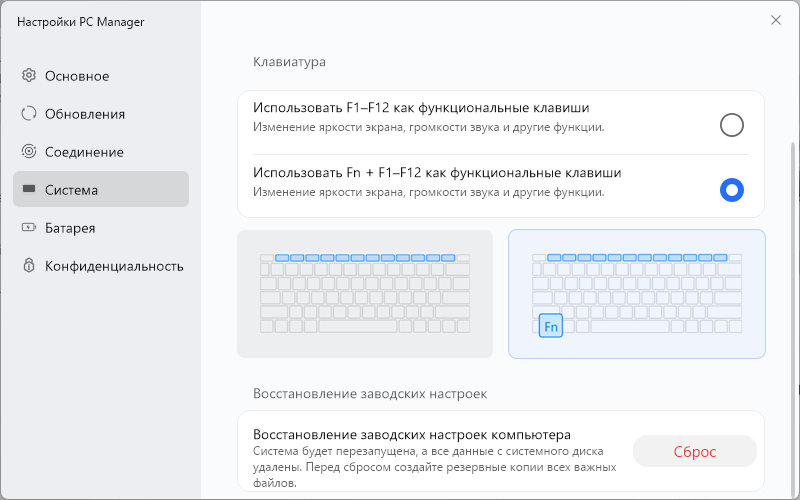Switch to the Соединение tab
The image size is (800, 500).
point(84,152)
